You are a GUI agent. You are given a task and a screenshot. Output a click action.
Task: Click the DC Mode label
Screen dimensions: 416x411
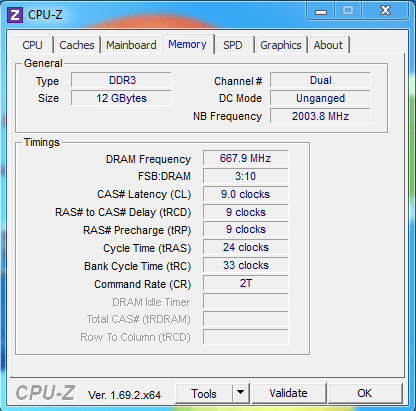[x=240, y=98]
